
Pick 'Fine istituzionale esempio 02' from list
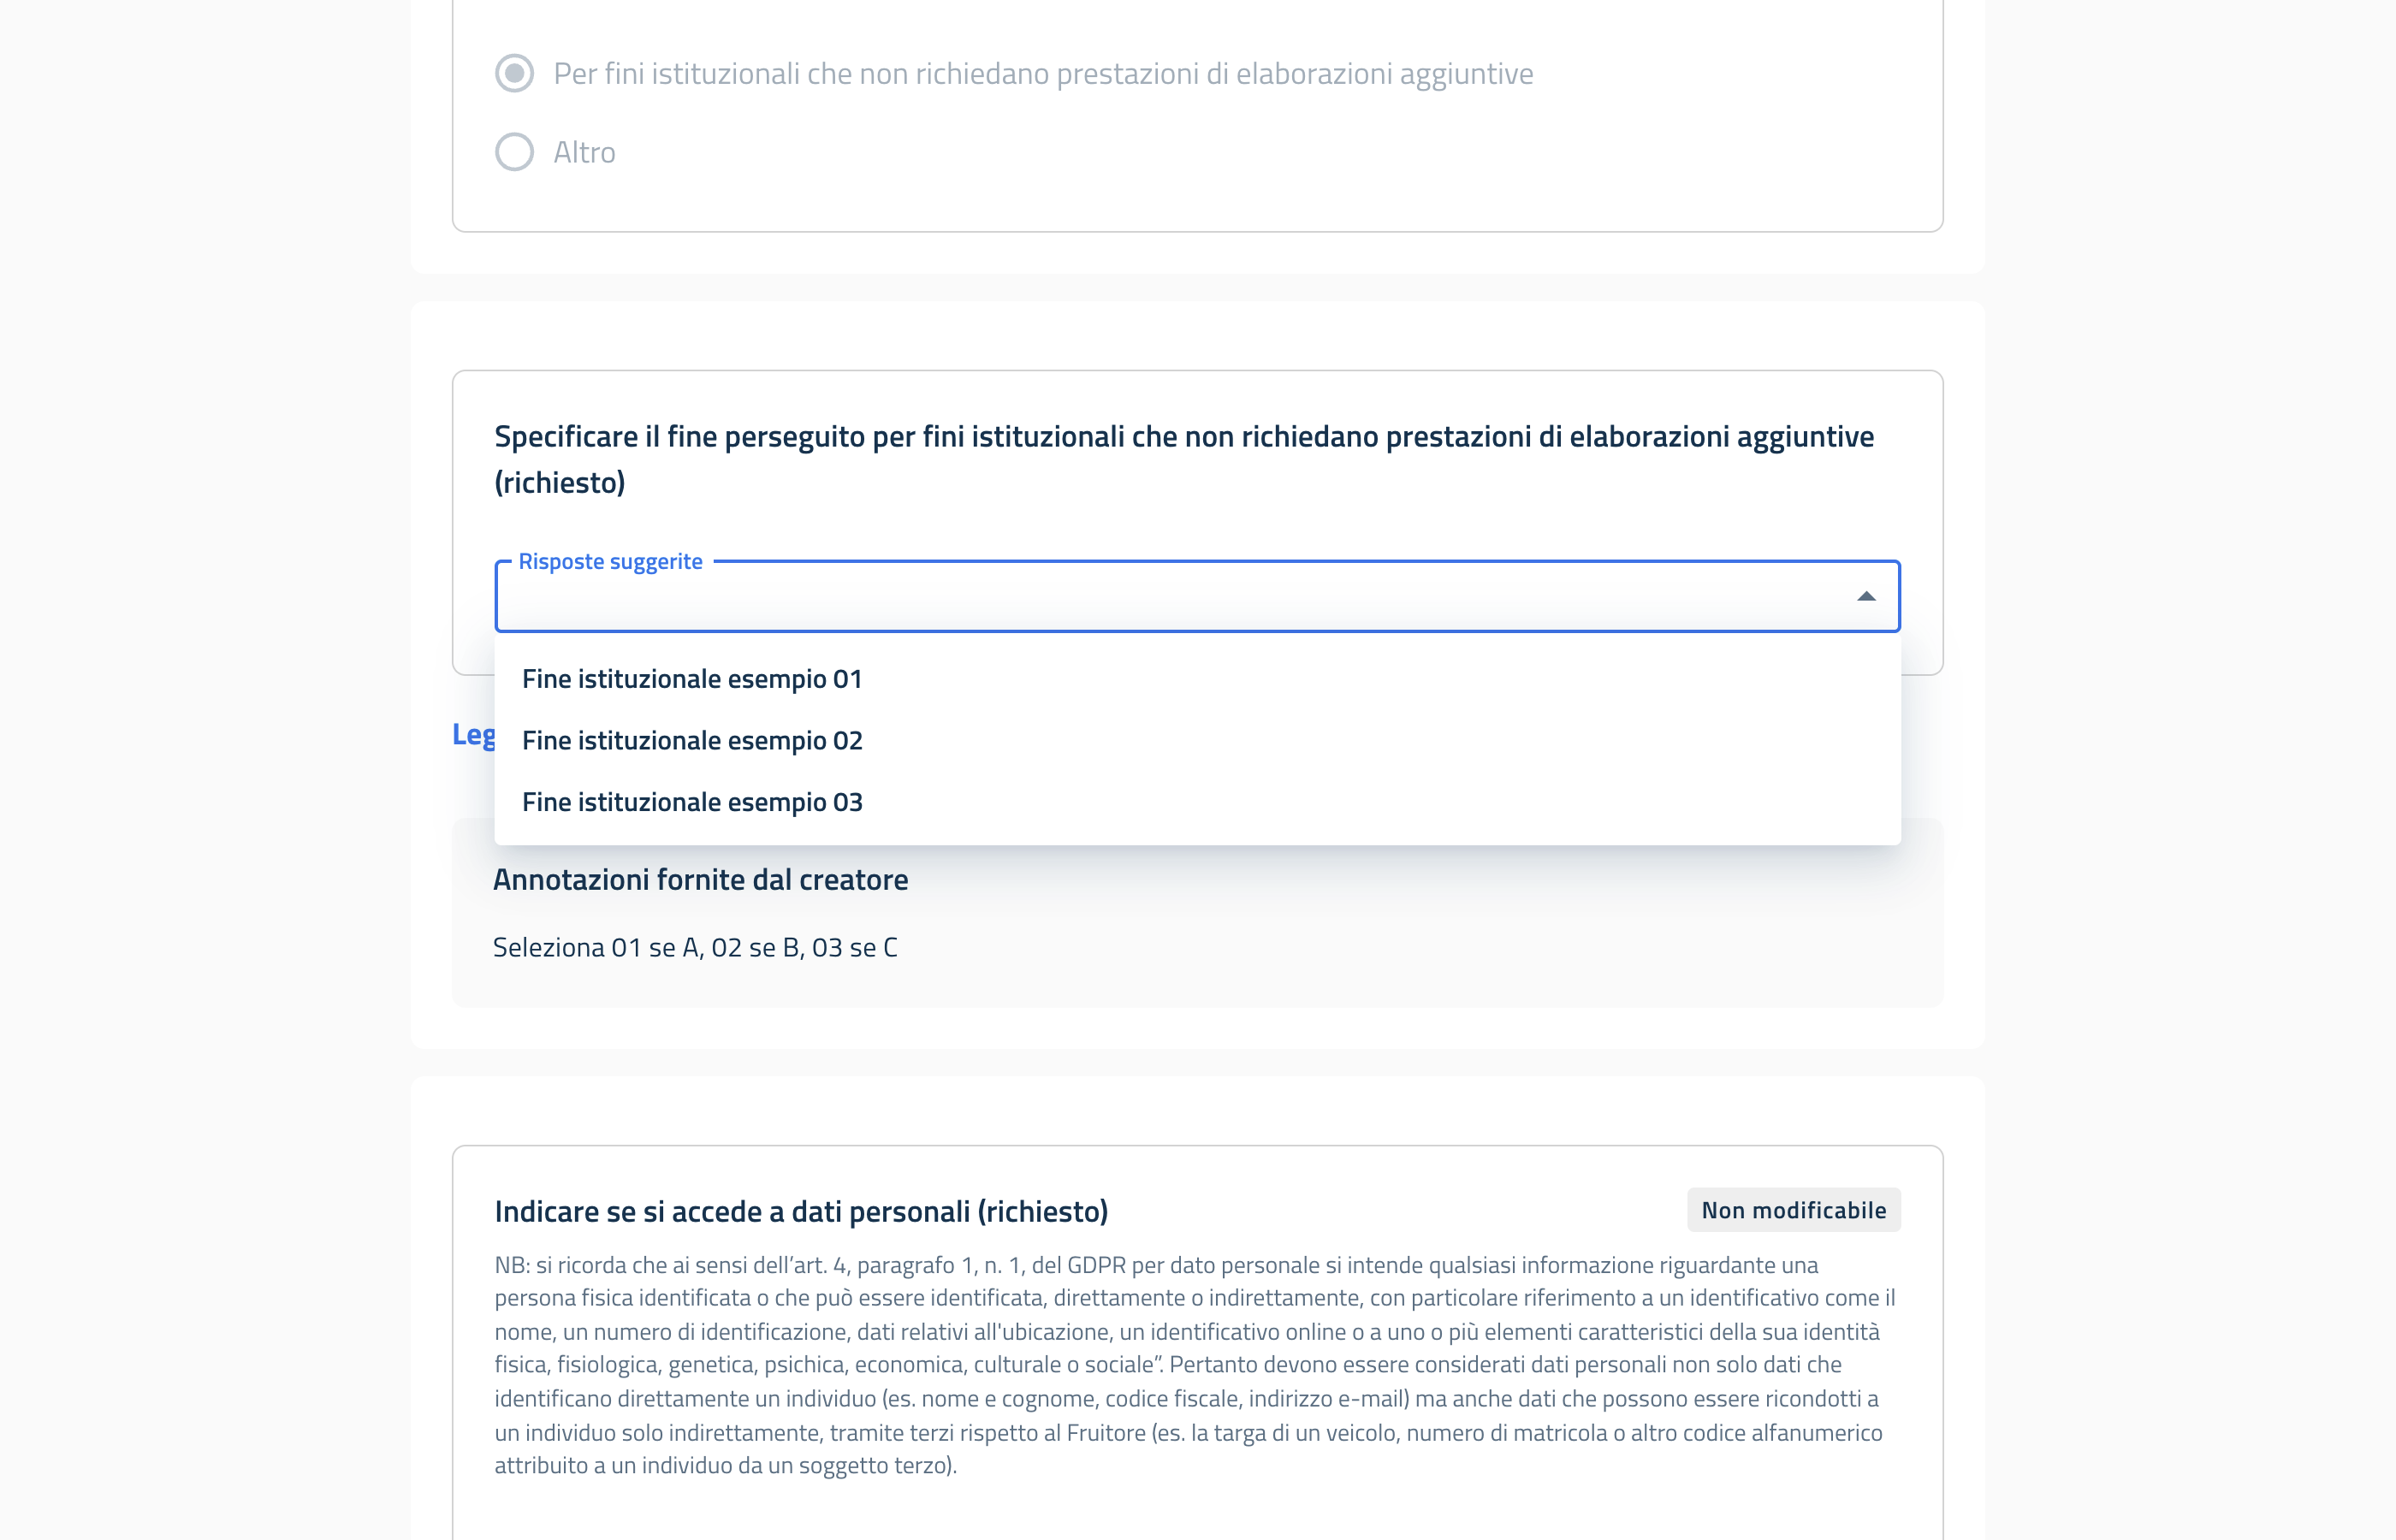pyautogui.click(x=691, y=741)
